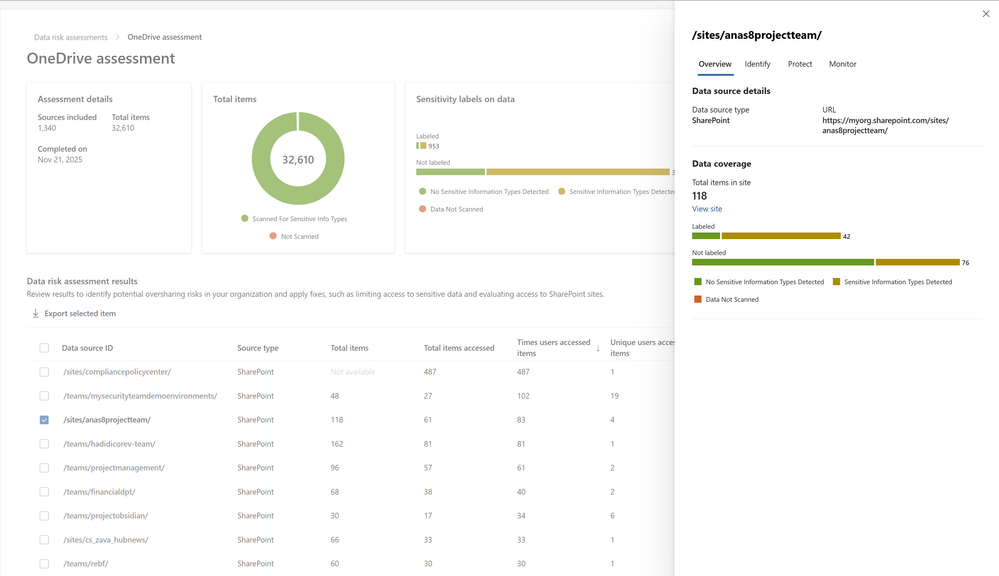The image size is (999, 576).
Task: Sort by Source type column header
Action: click(258, 348)
